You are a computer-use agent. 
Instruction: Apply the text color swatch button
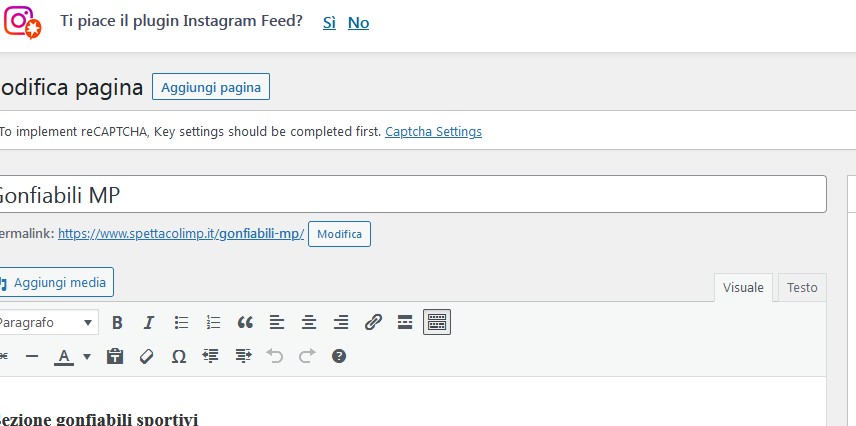[x=64, y=357]
